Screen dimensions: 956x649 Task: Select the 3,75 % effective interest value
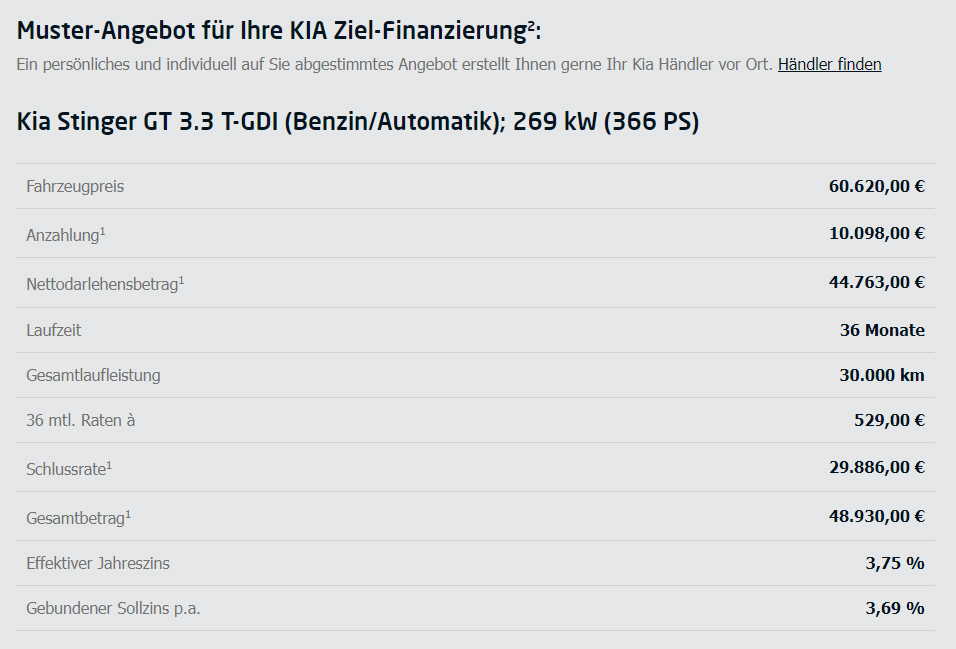[894, 563]
